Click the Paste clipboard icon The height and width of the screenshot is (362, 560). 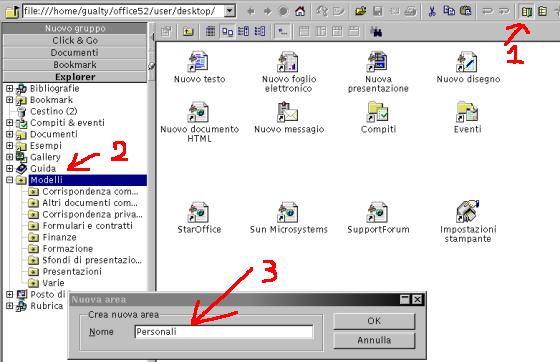pyautogui.click(x=465, y=11)
